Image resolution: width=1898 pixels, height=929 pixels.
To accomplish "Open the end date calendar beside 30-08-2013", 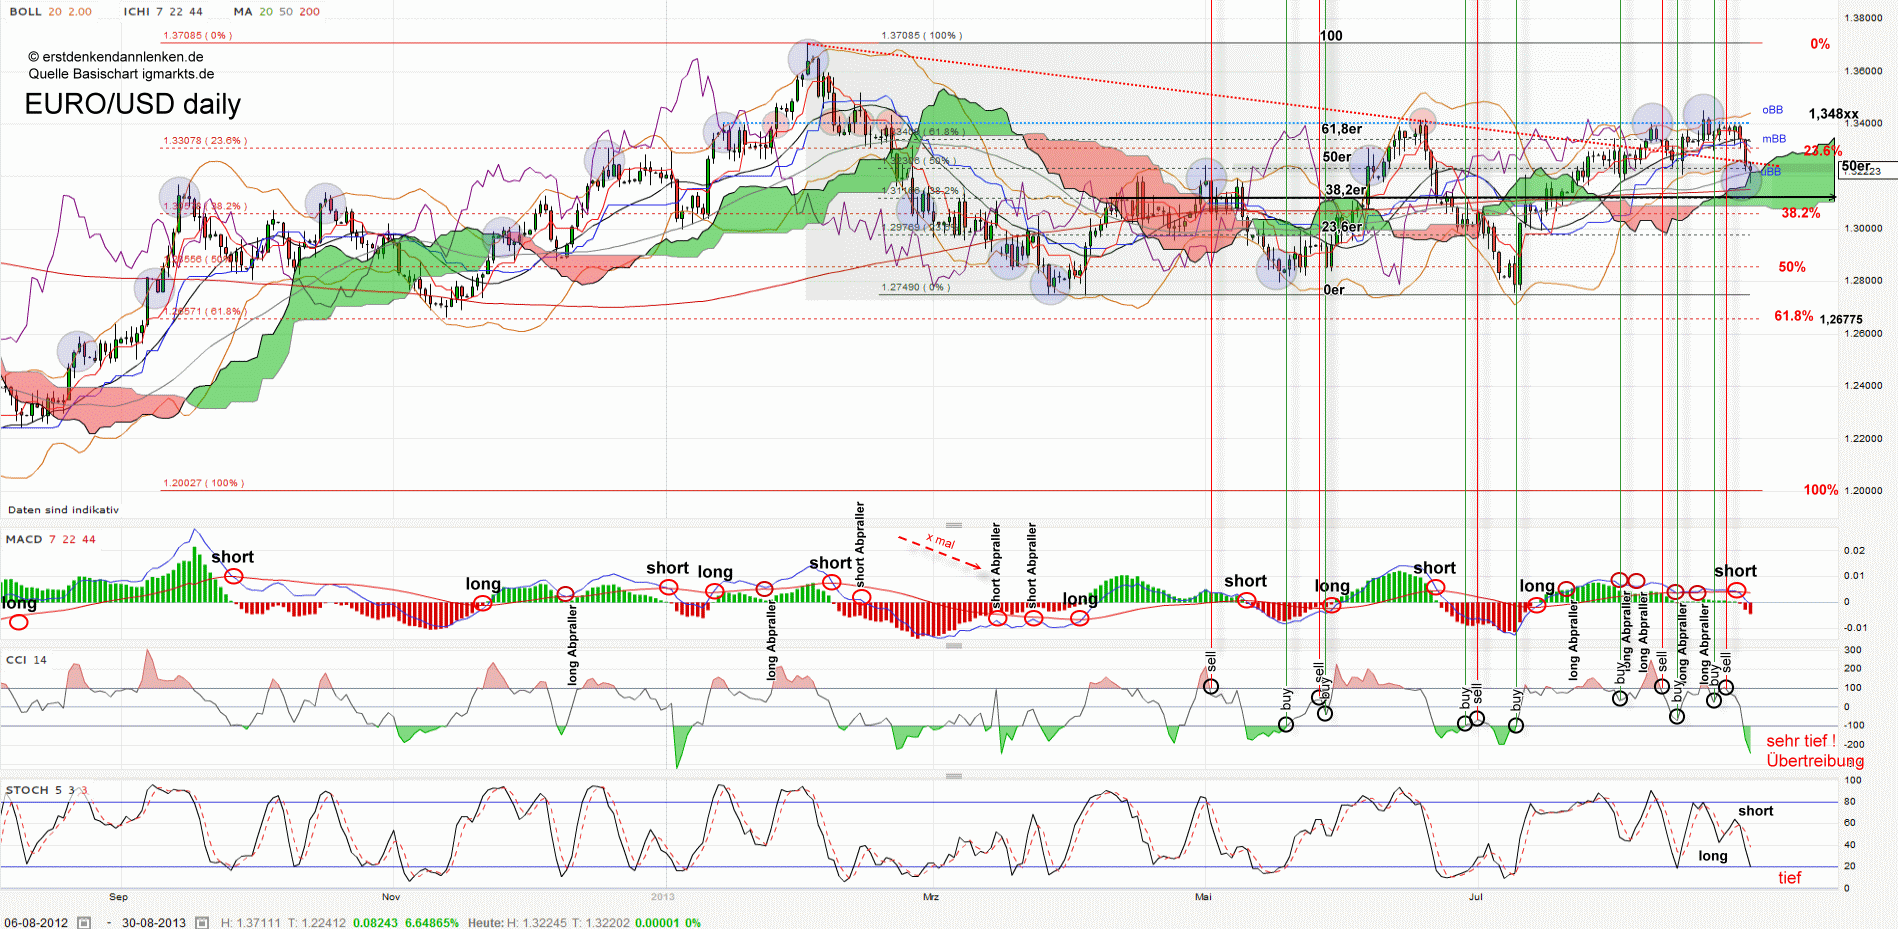I will [202, 922].
